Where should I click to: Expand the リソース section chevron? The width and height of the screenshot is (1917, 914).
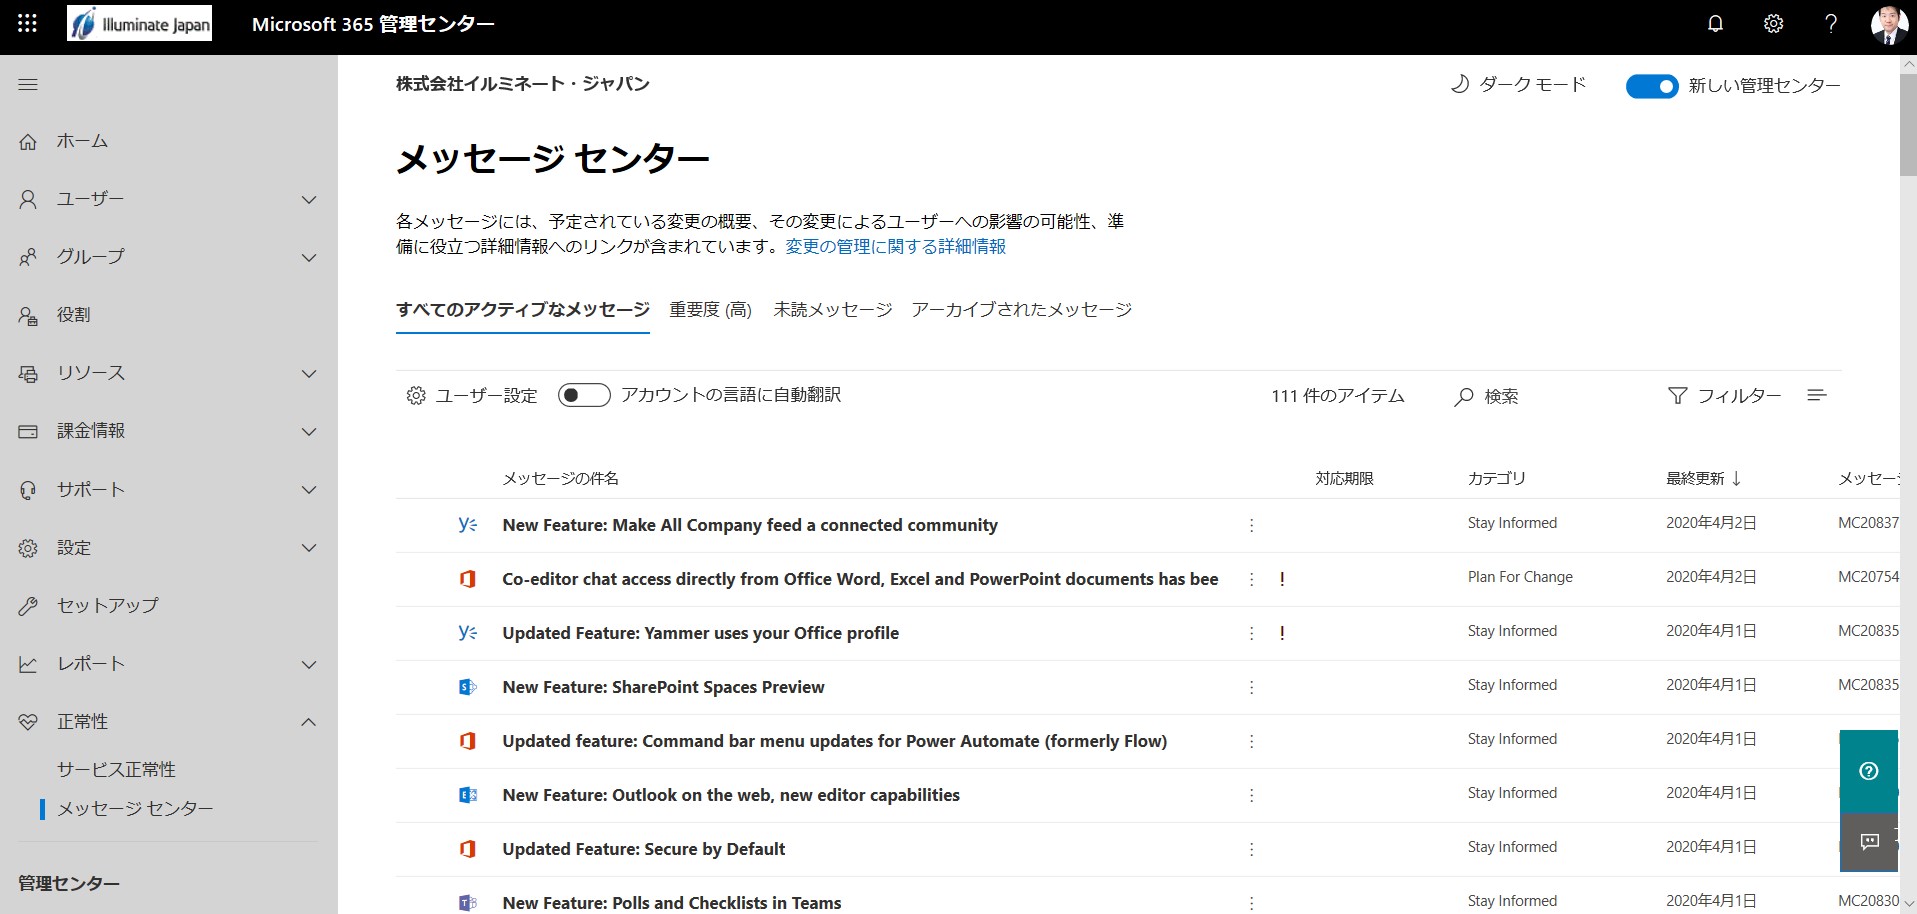click(309, 374)
